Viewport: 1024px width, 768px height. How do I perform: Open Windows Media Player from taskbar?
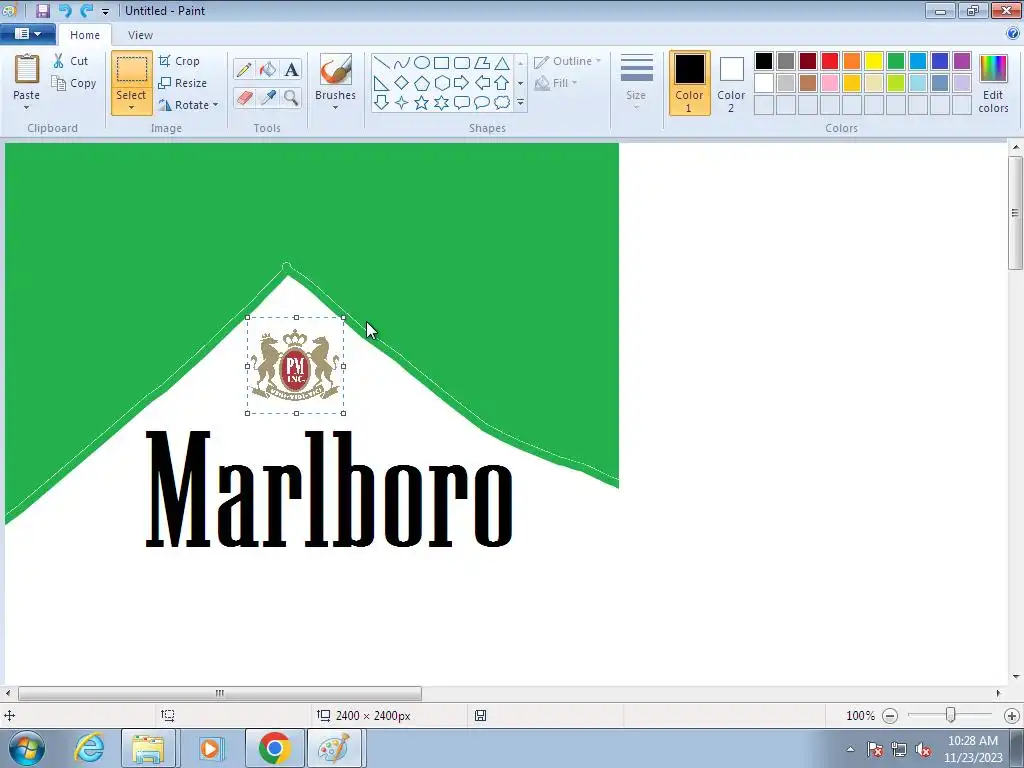coord(211,748)
